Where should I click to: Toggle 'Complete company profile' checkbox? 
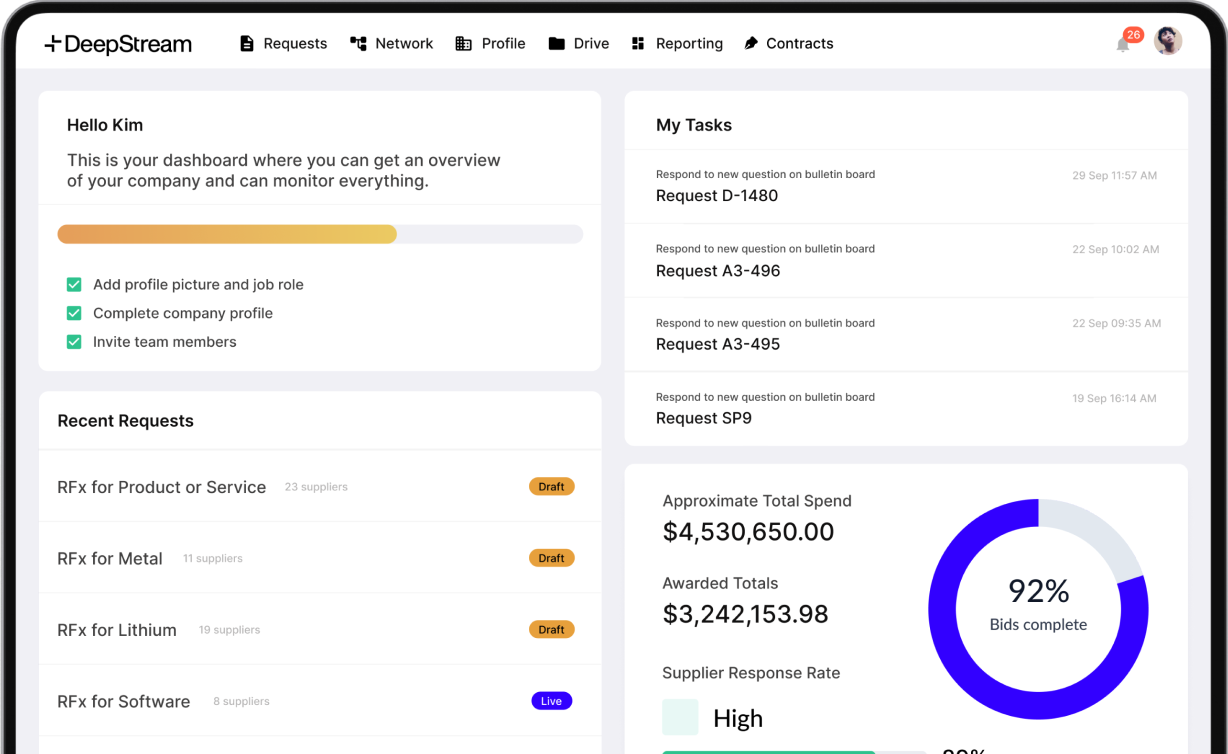[x=74, y=313]
